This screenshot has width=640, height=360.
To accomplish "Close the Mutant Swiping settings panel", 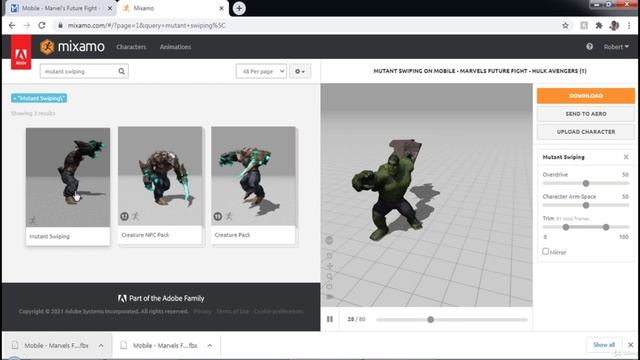I will [x=626, y=157].
